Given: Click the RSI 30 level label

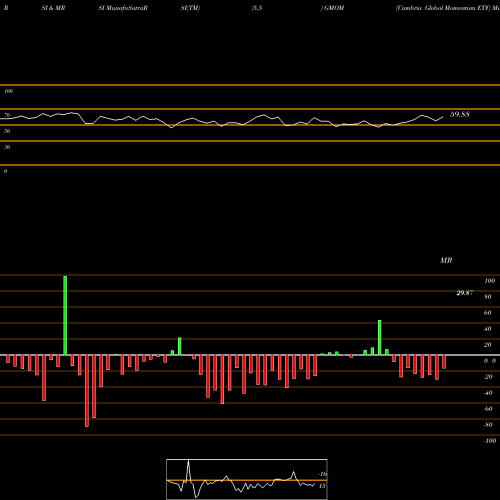Looking at the screenshot, I should (x=7, y=147).
